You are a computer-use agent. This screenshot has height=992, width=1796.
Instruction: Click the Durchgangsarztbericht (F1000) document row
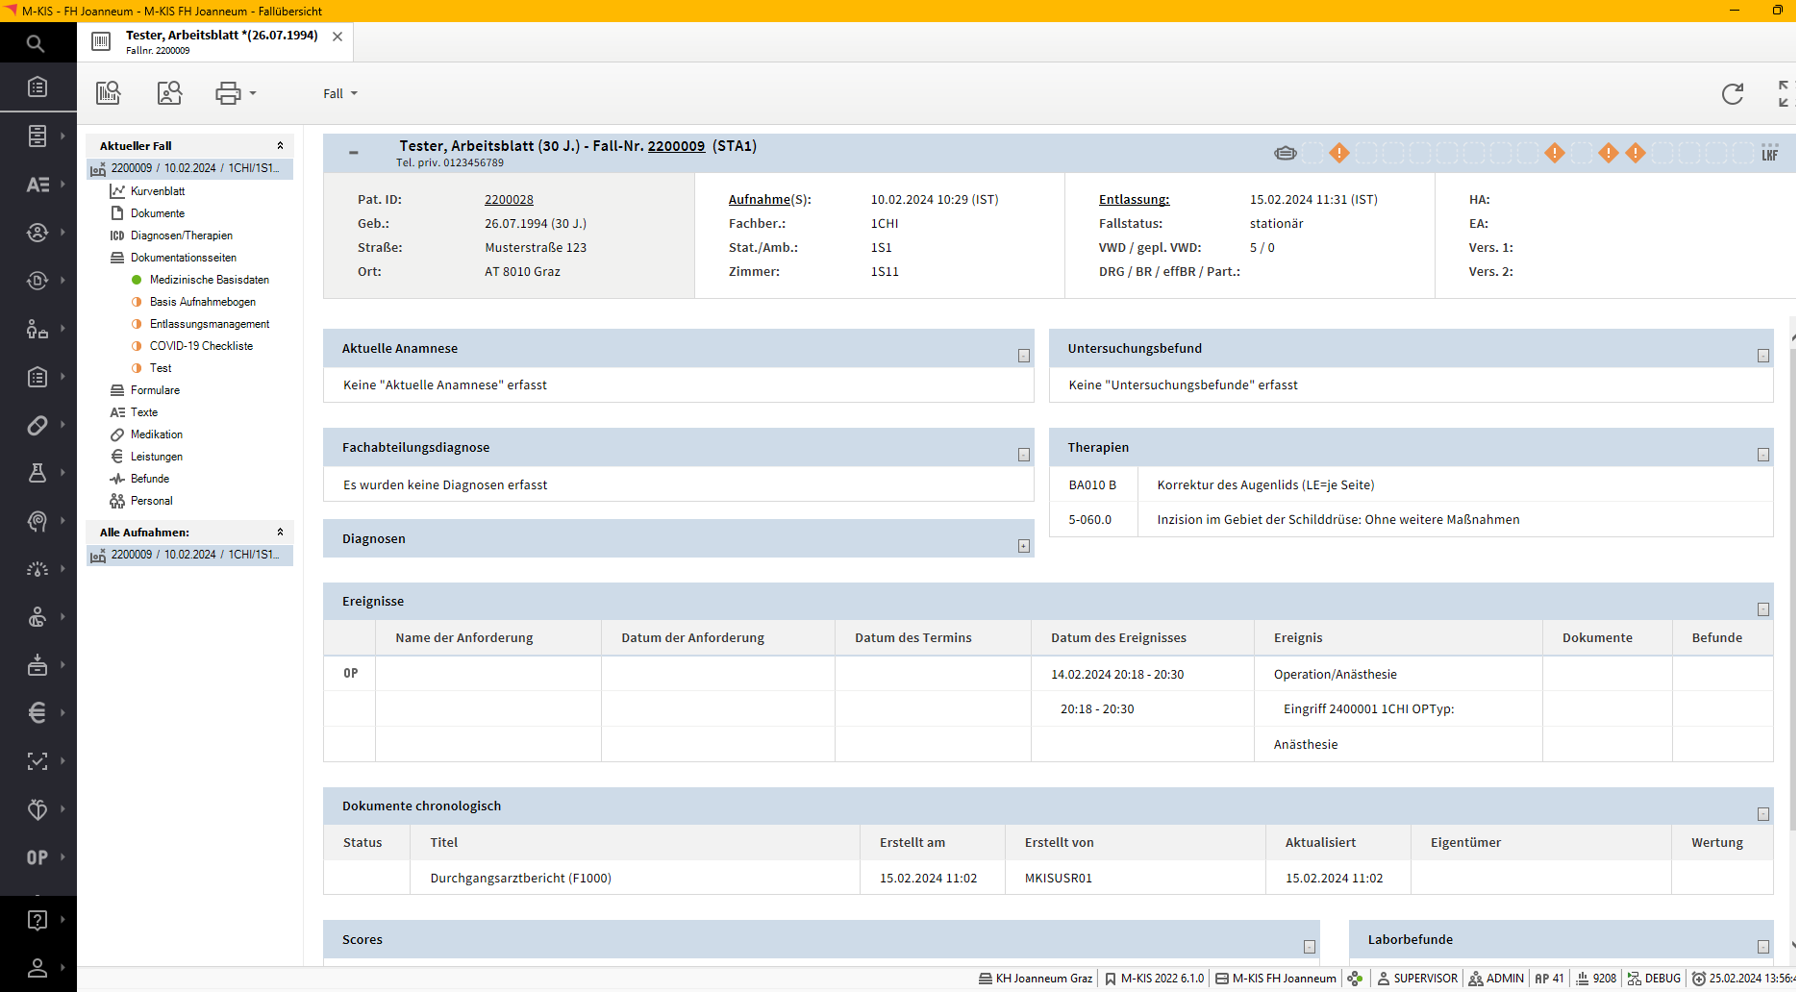(x=1048, y=878)
